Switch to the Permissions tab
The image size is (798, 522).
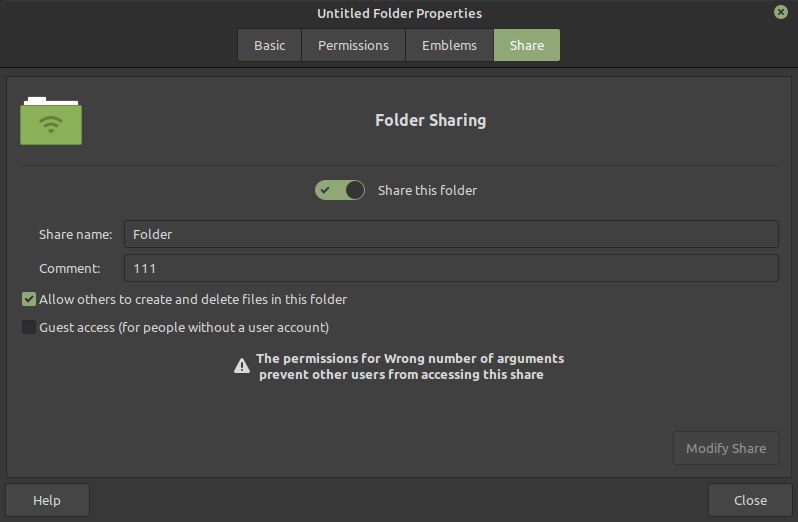353,45
